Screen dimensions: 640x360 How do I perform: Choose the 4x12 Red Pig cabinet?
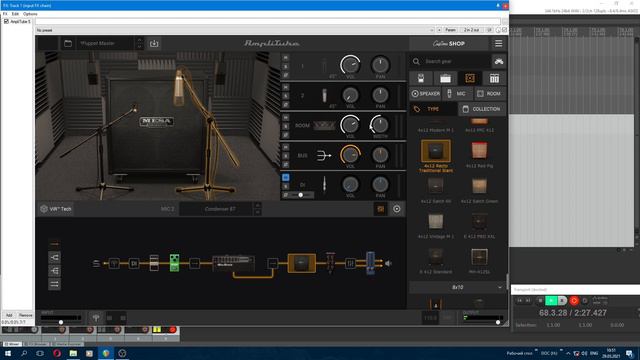point(479,154)
